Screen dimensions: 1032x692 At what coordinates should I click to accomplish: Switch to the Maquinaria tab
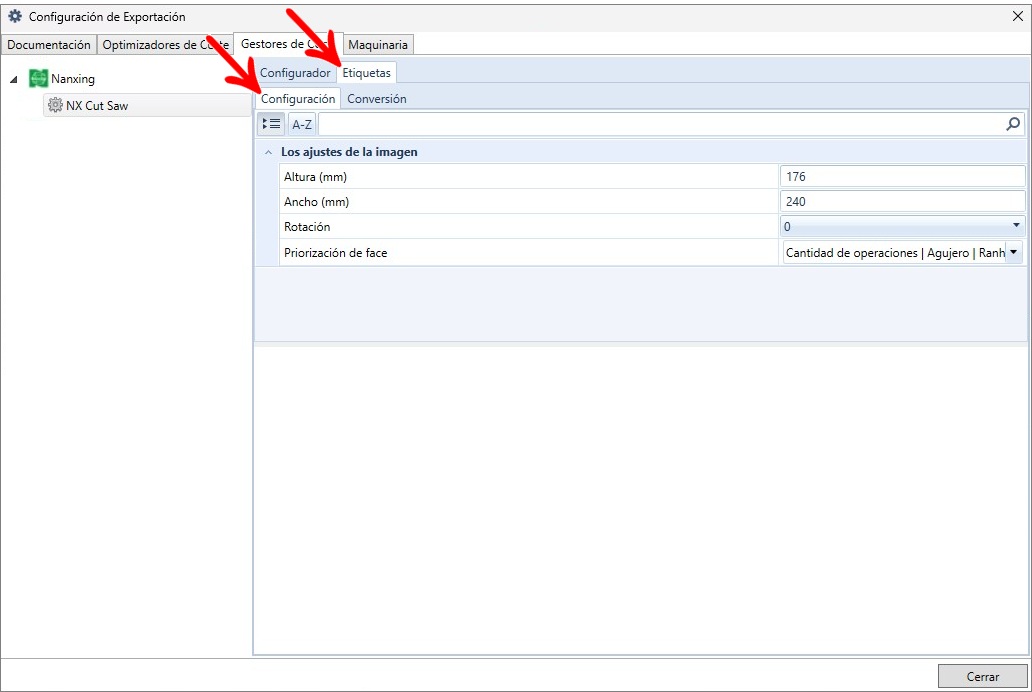(x=378, y=45)
